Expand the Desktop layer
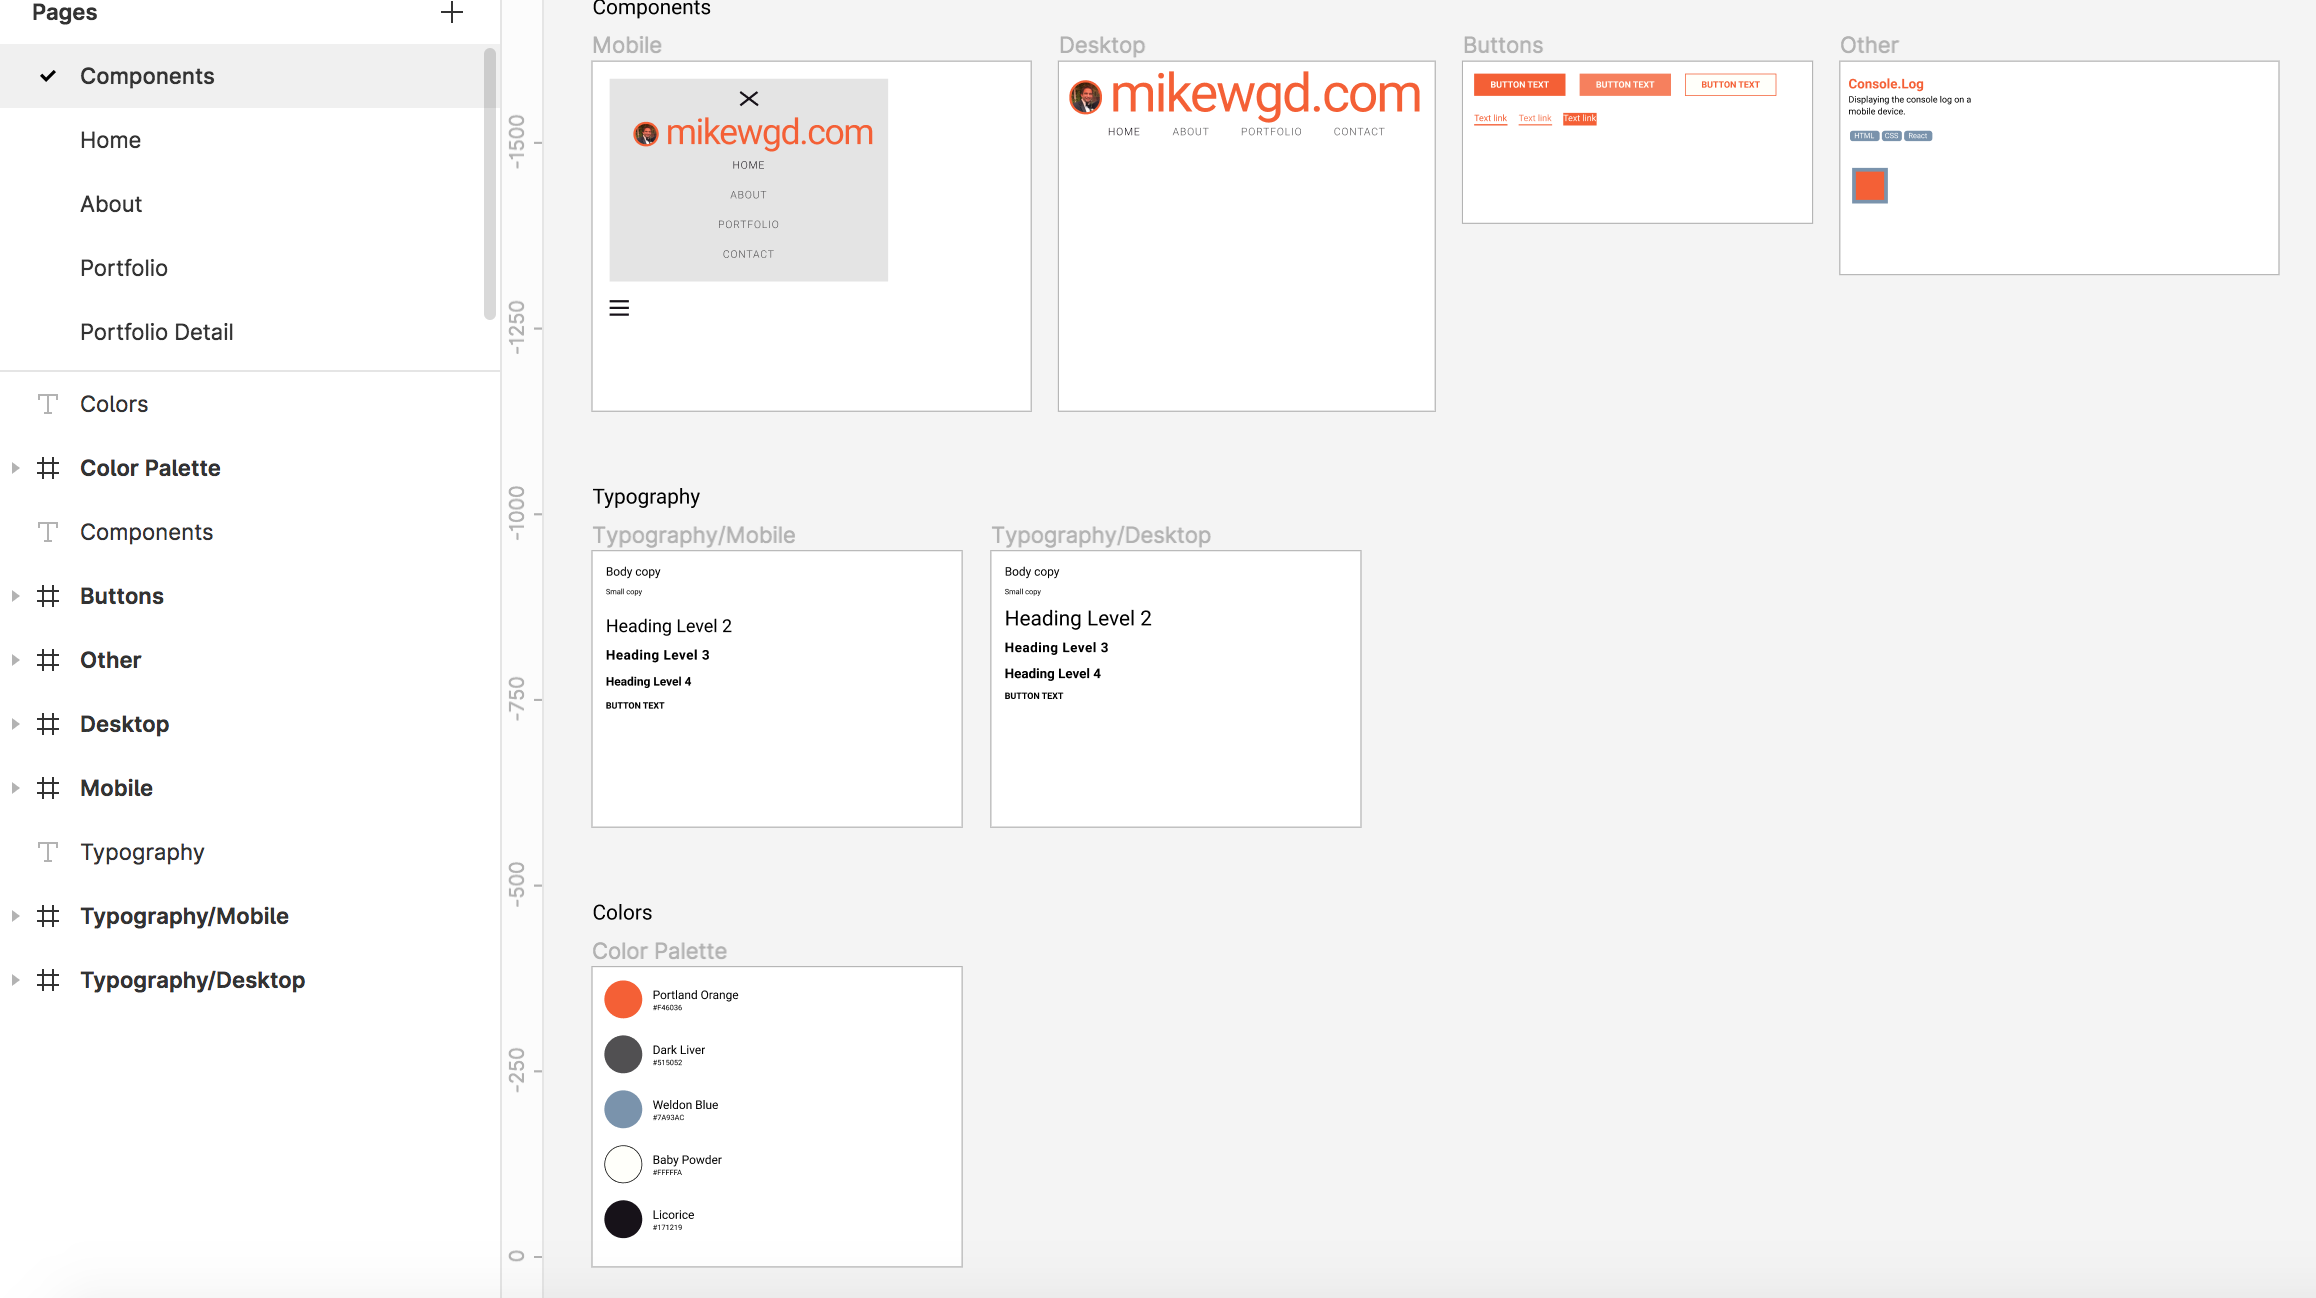This screenshot has width=2316, height=1298. tap(15, 724)
